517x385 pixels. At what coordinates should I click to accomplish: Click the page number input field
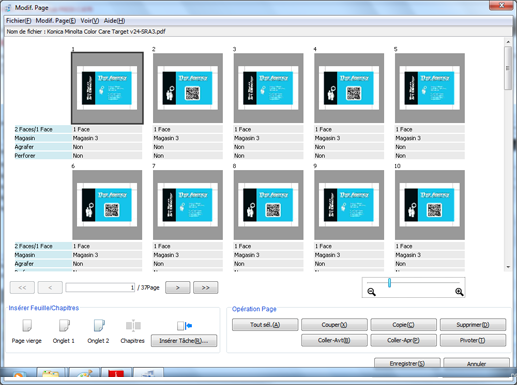click(100, 288)
